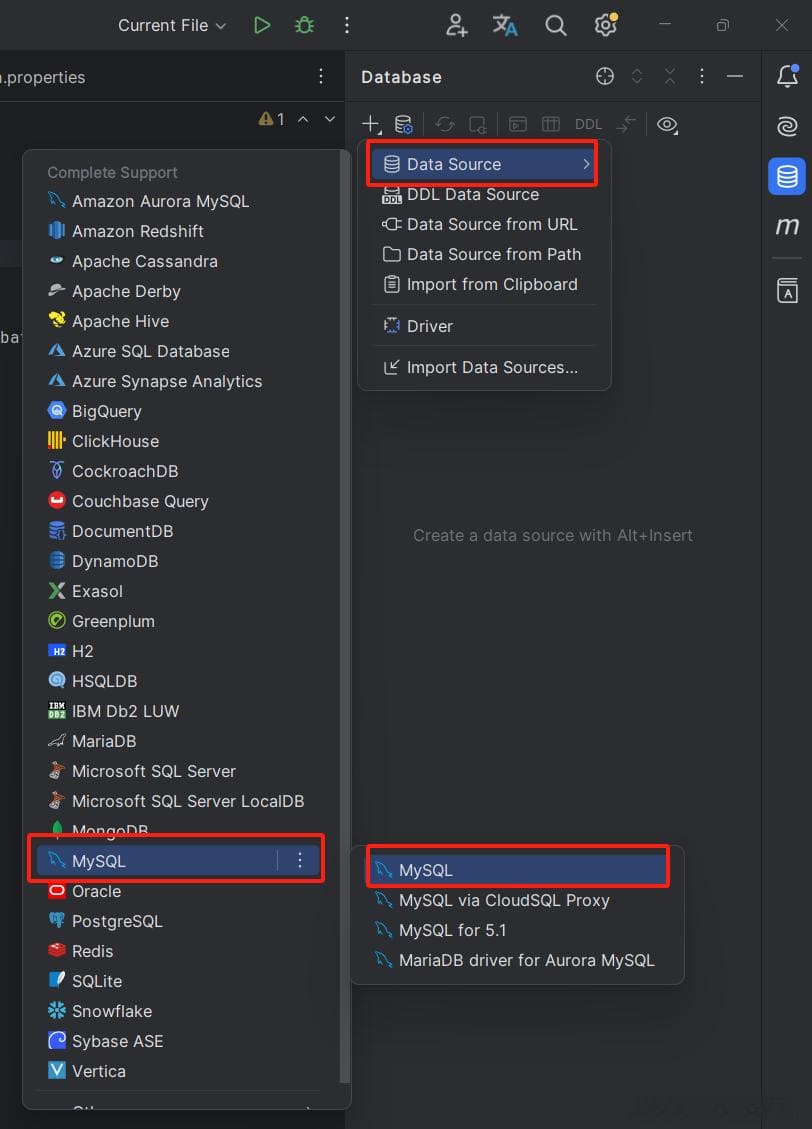Screen dimensions: 812x1129
Task: Click the arrow icon right of DDL
Action: coord(626,125)
